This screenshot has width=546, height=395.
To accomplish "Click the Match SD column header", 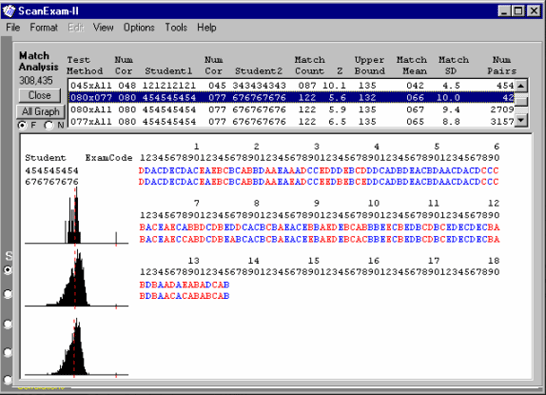I will (x=453, y=65).
